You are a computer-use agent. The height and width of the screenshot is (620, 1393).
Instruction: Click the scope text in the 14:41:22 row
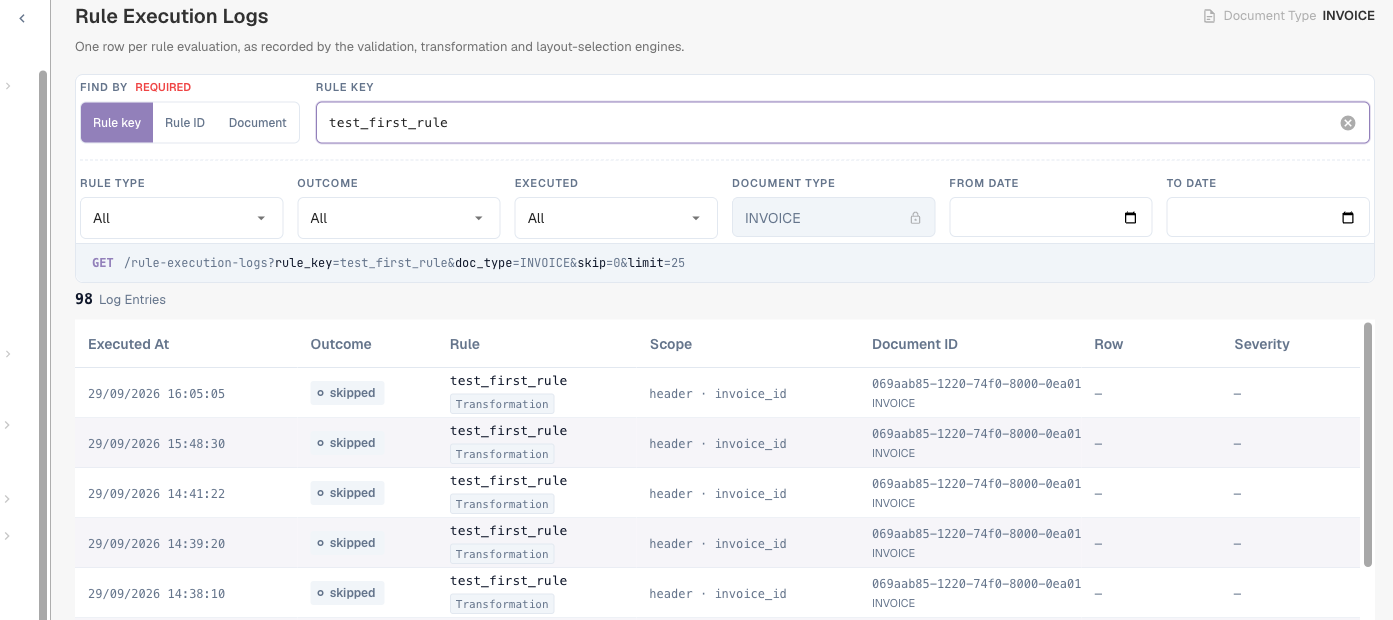click(718, 494)
